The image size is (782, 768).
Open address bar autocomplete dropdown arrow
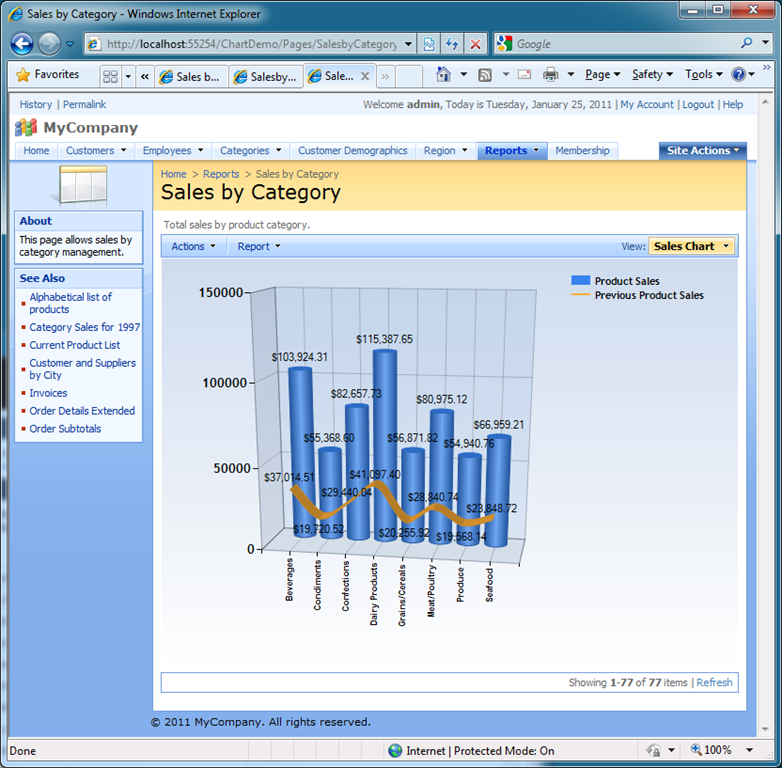coord(408,44)
